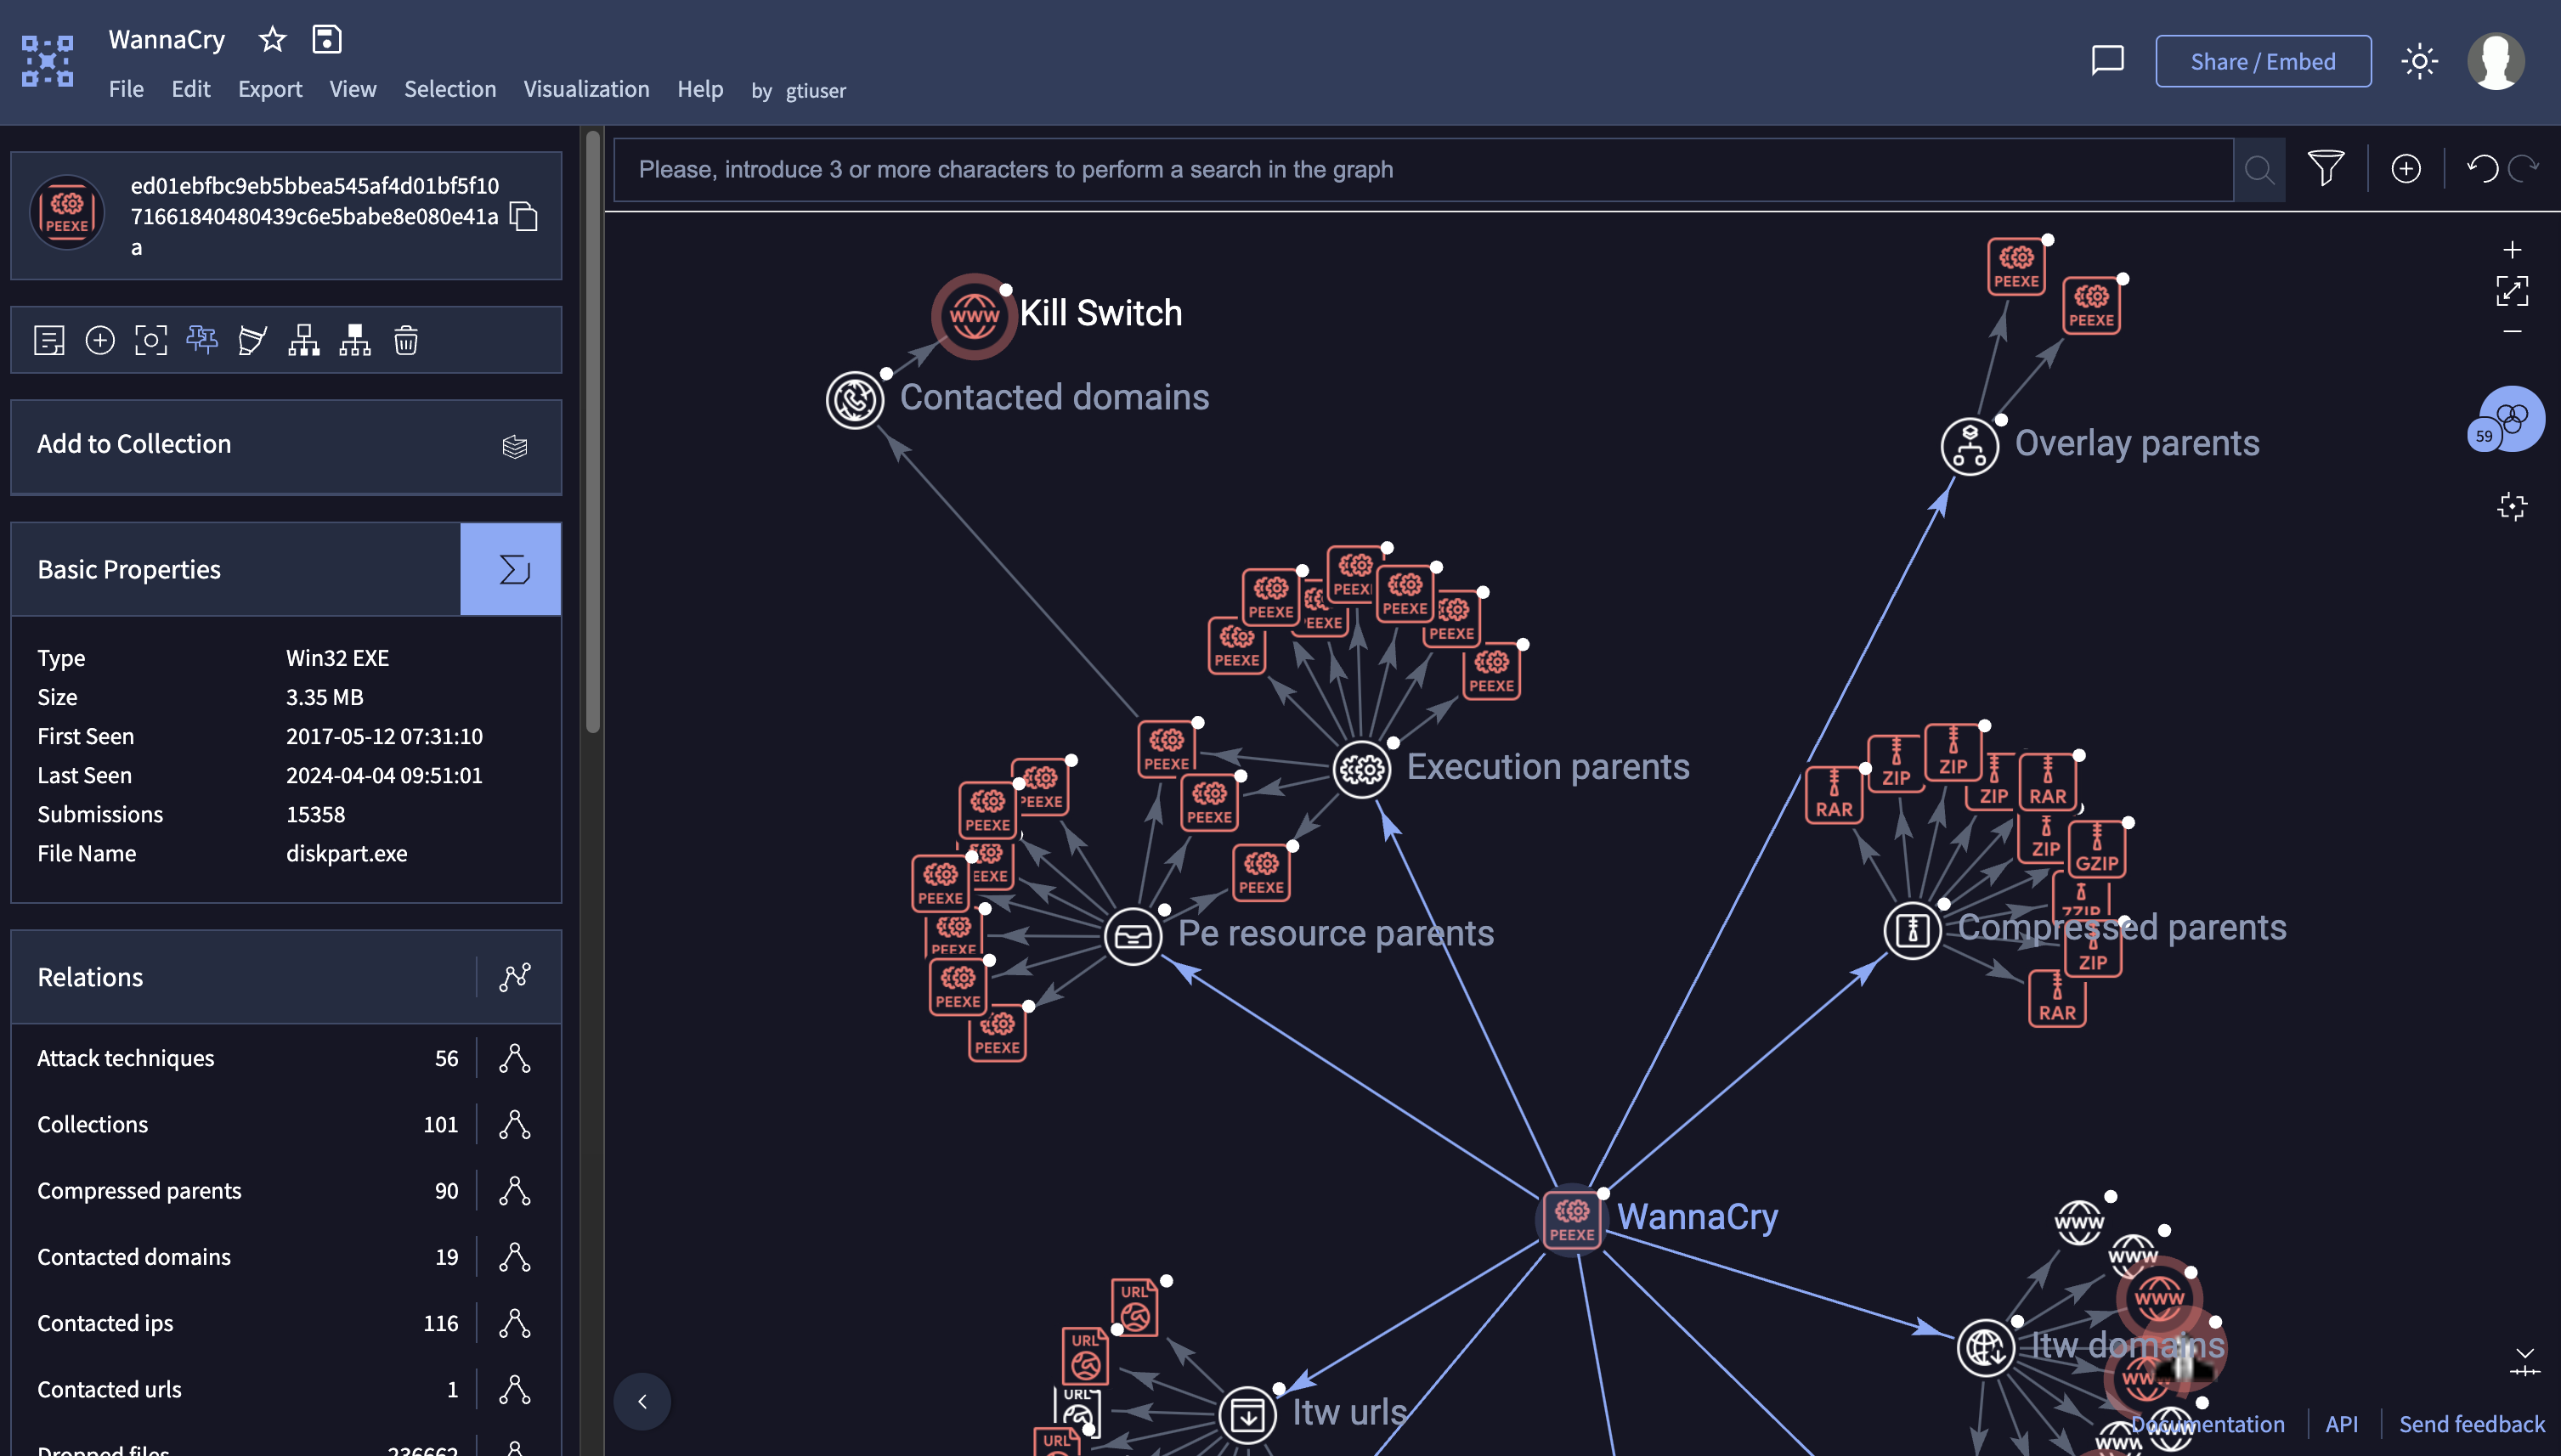The height and width of the screenshot is (1456, 2561).
Task: Redo the last graph action
Action: pos(2524,168)
